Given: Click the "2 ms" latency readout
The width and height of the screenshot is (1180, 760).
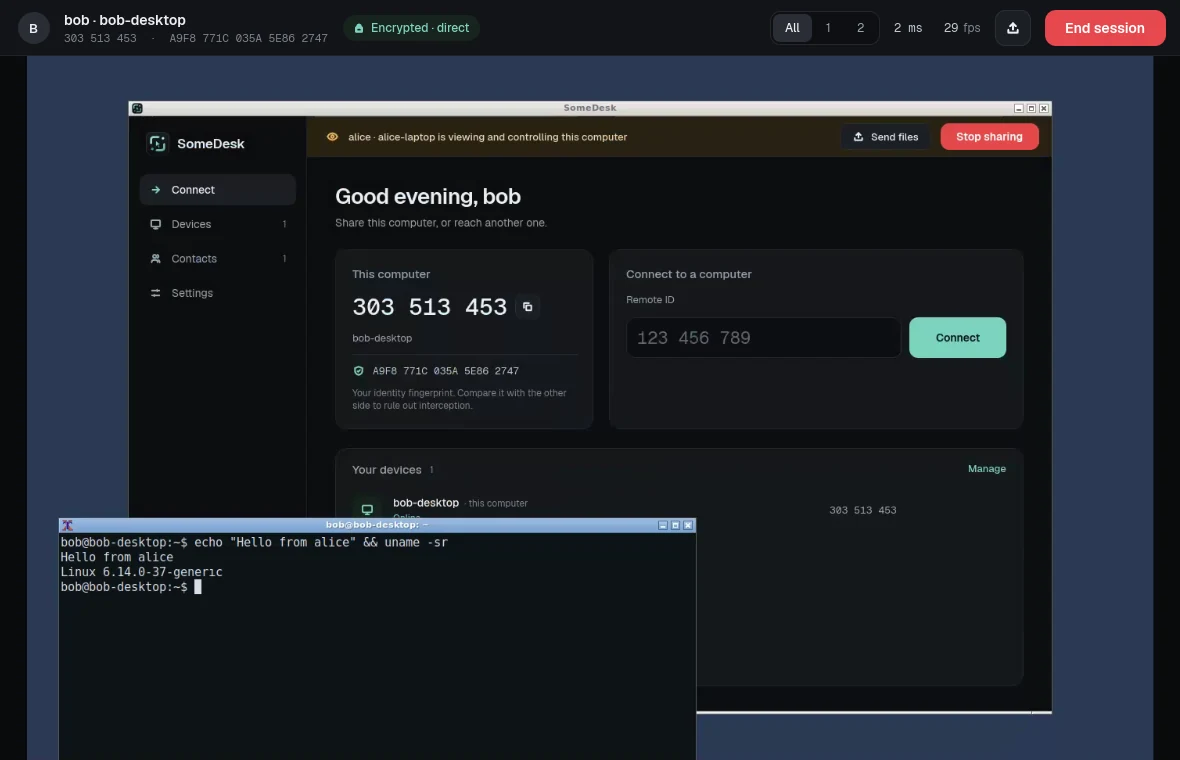Looking at the screenshot, I should point(908,28).
